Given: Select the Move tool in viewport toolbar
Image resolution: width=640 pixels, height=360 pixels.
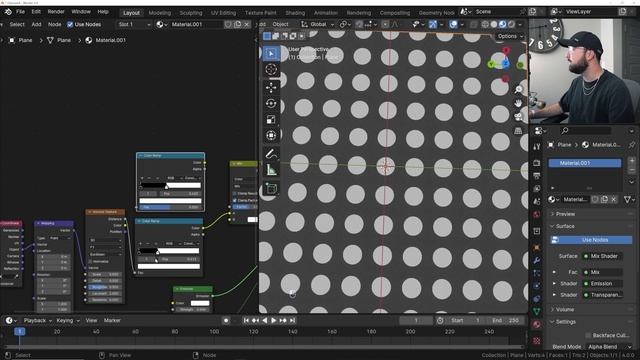Looking at the screenshot, I should (x=271, y=87).
